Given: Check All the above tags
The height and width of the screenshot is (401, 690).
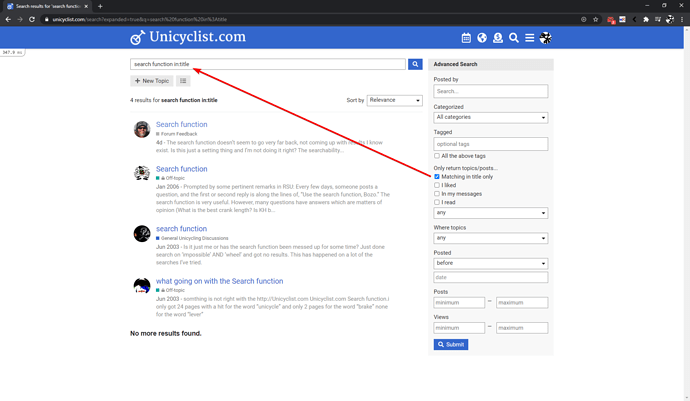Looking at the screenshot, I should coord(437,156).
